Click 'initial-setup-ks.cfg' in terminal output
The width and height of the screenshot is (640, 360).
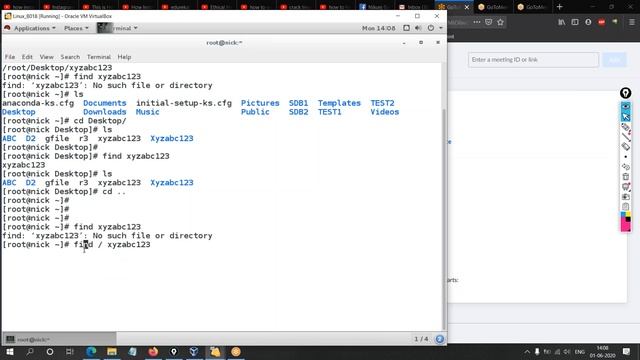[x=184, y=103]
